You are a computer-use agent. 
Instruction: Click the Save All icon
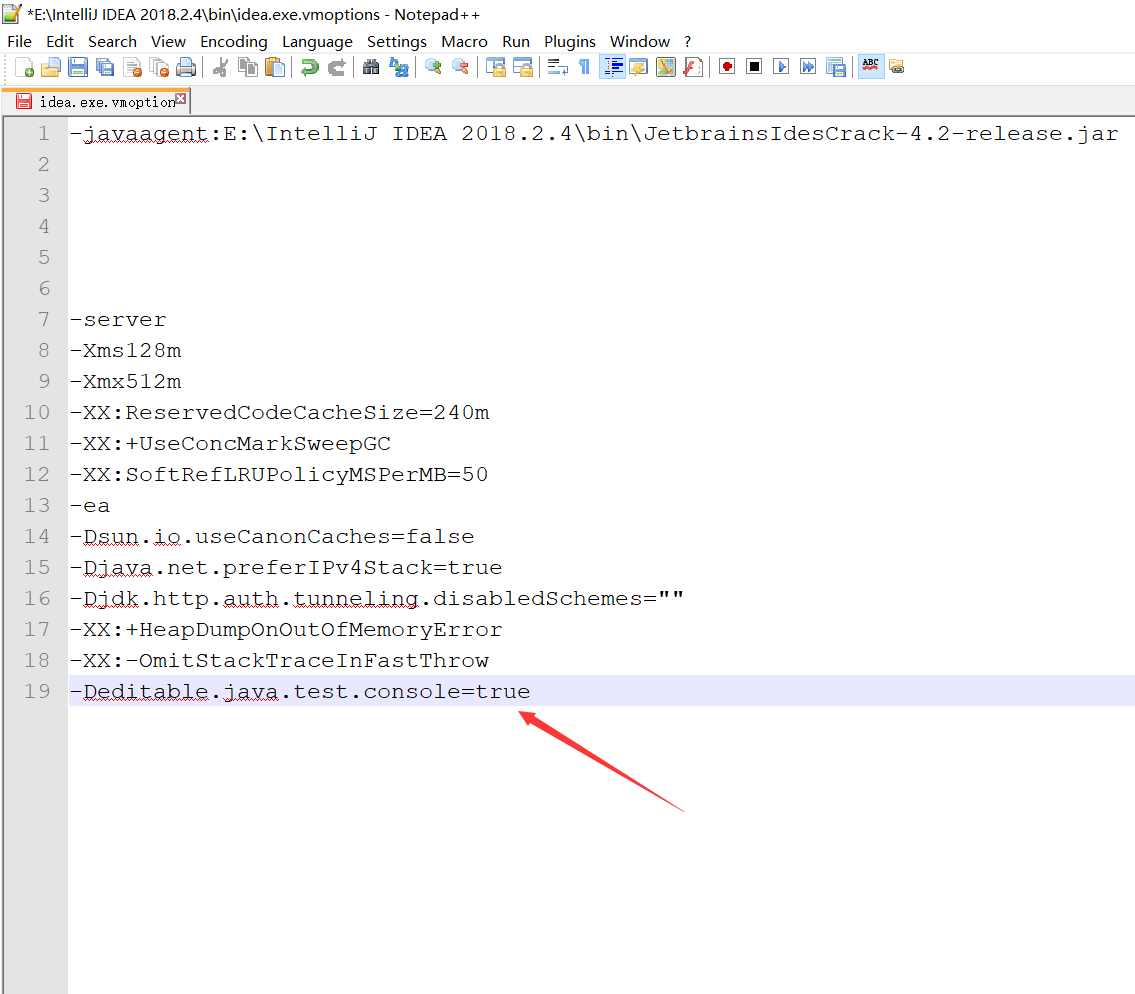coord(105,67)
